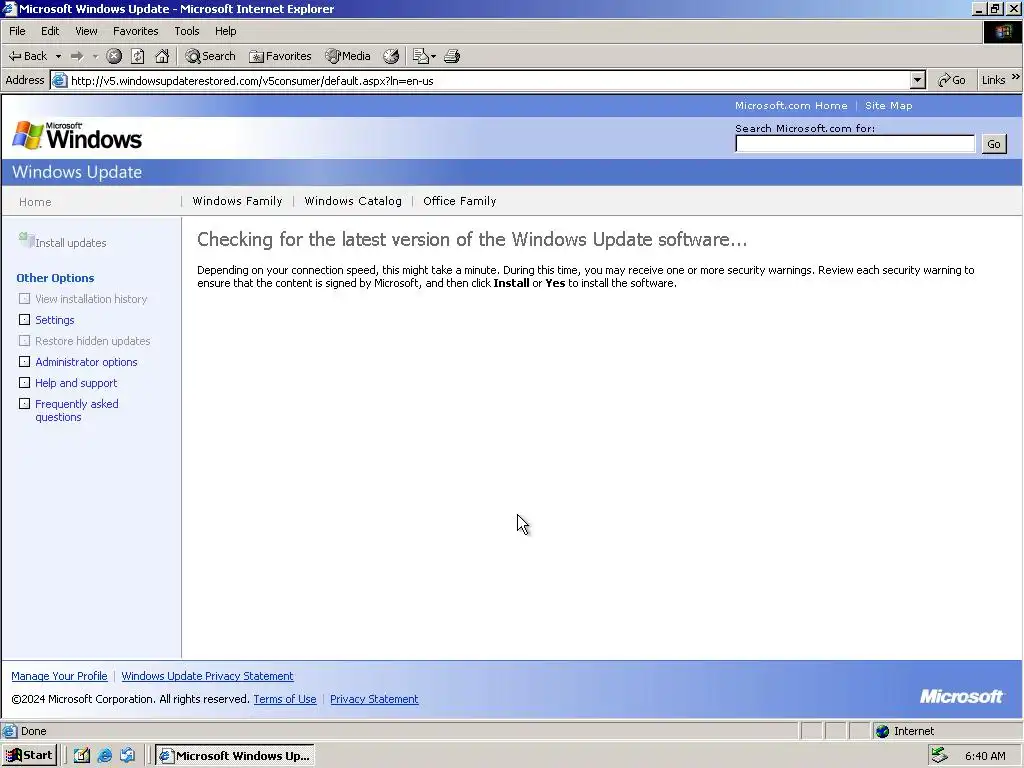Click the Start button
The width and height of the screenshot is (1024, 768).
point(29,756)
